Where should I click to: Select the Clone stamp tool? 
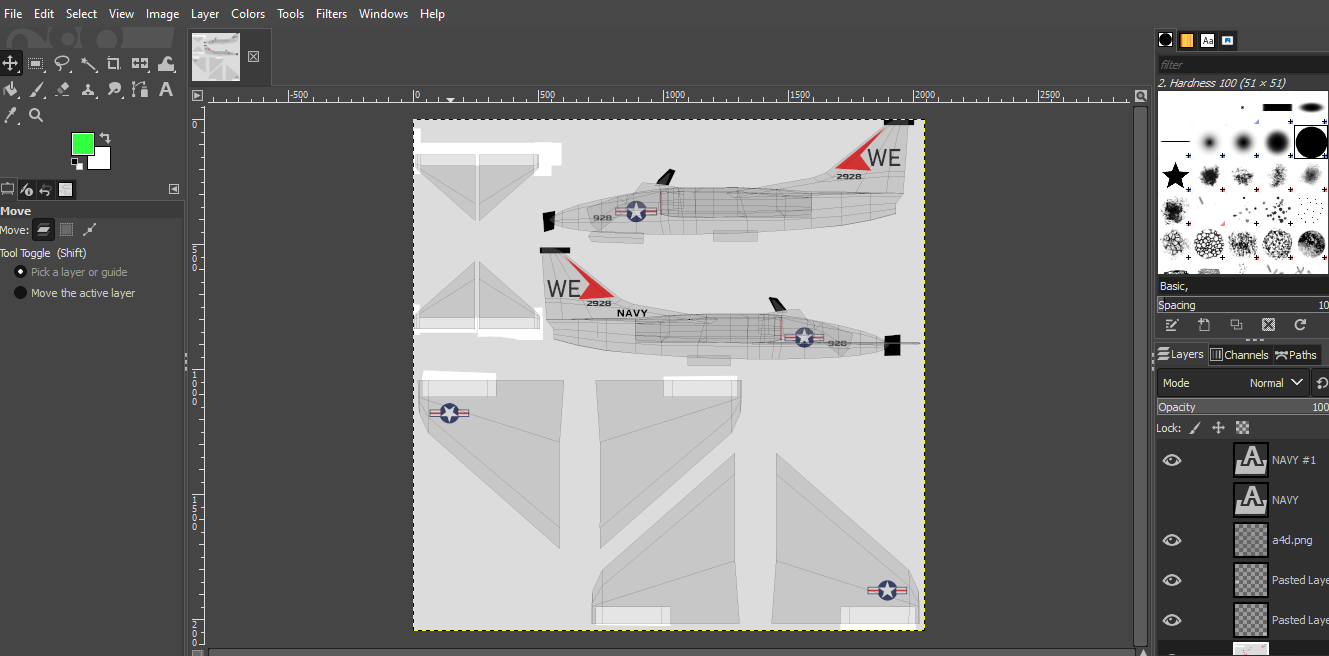(88, 89)
